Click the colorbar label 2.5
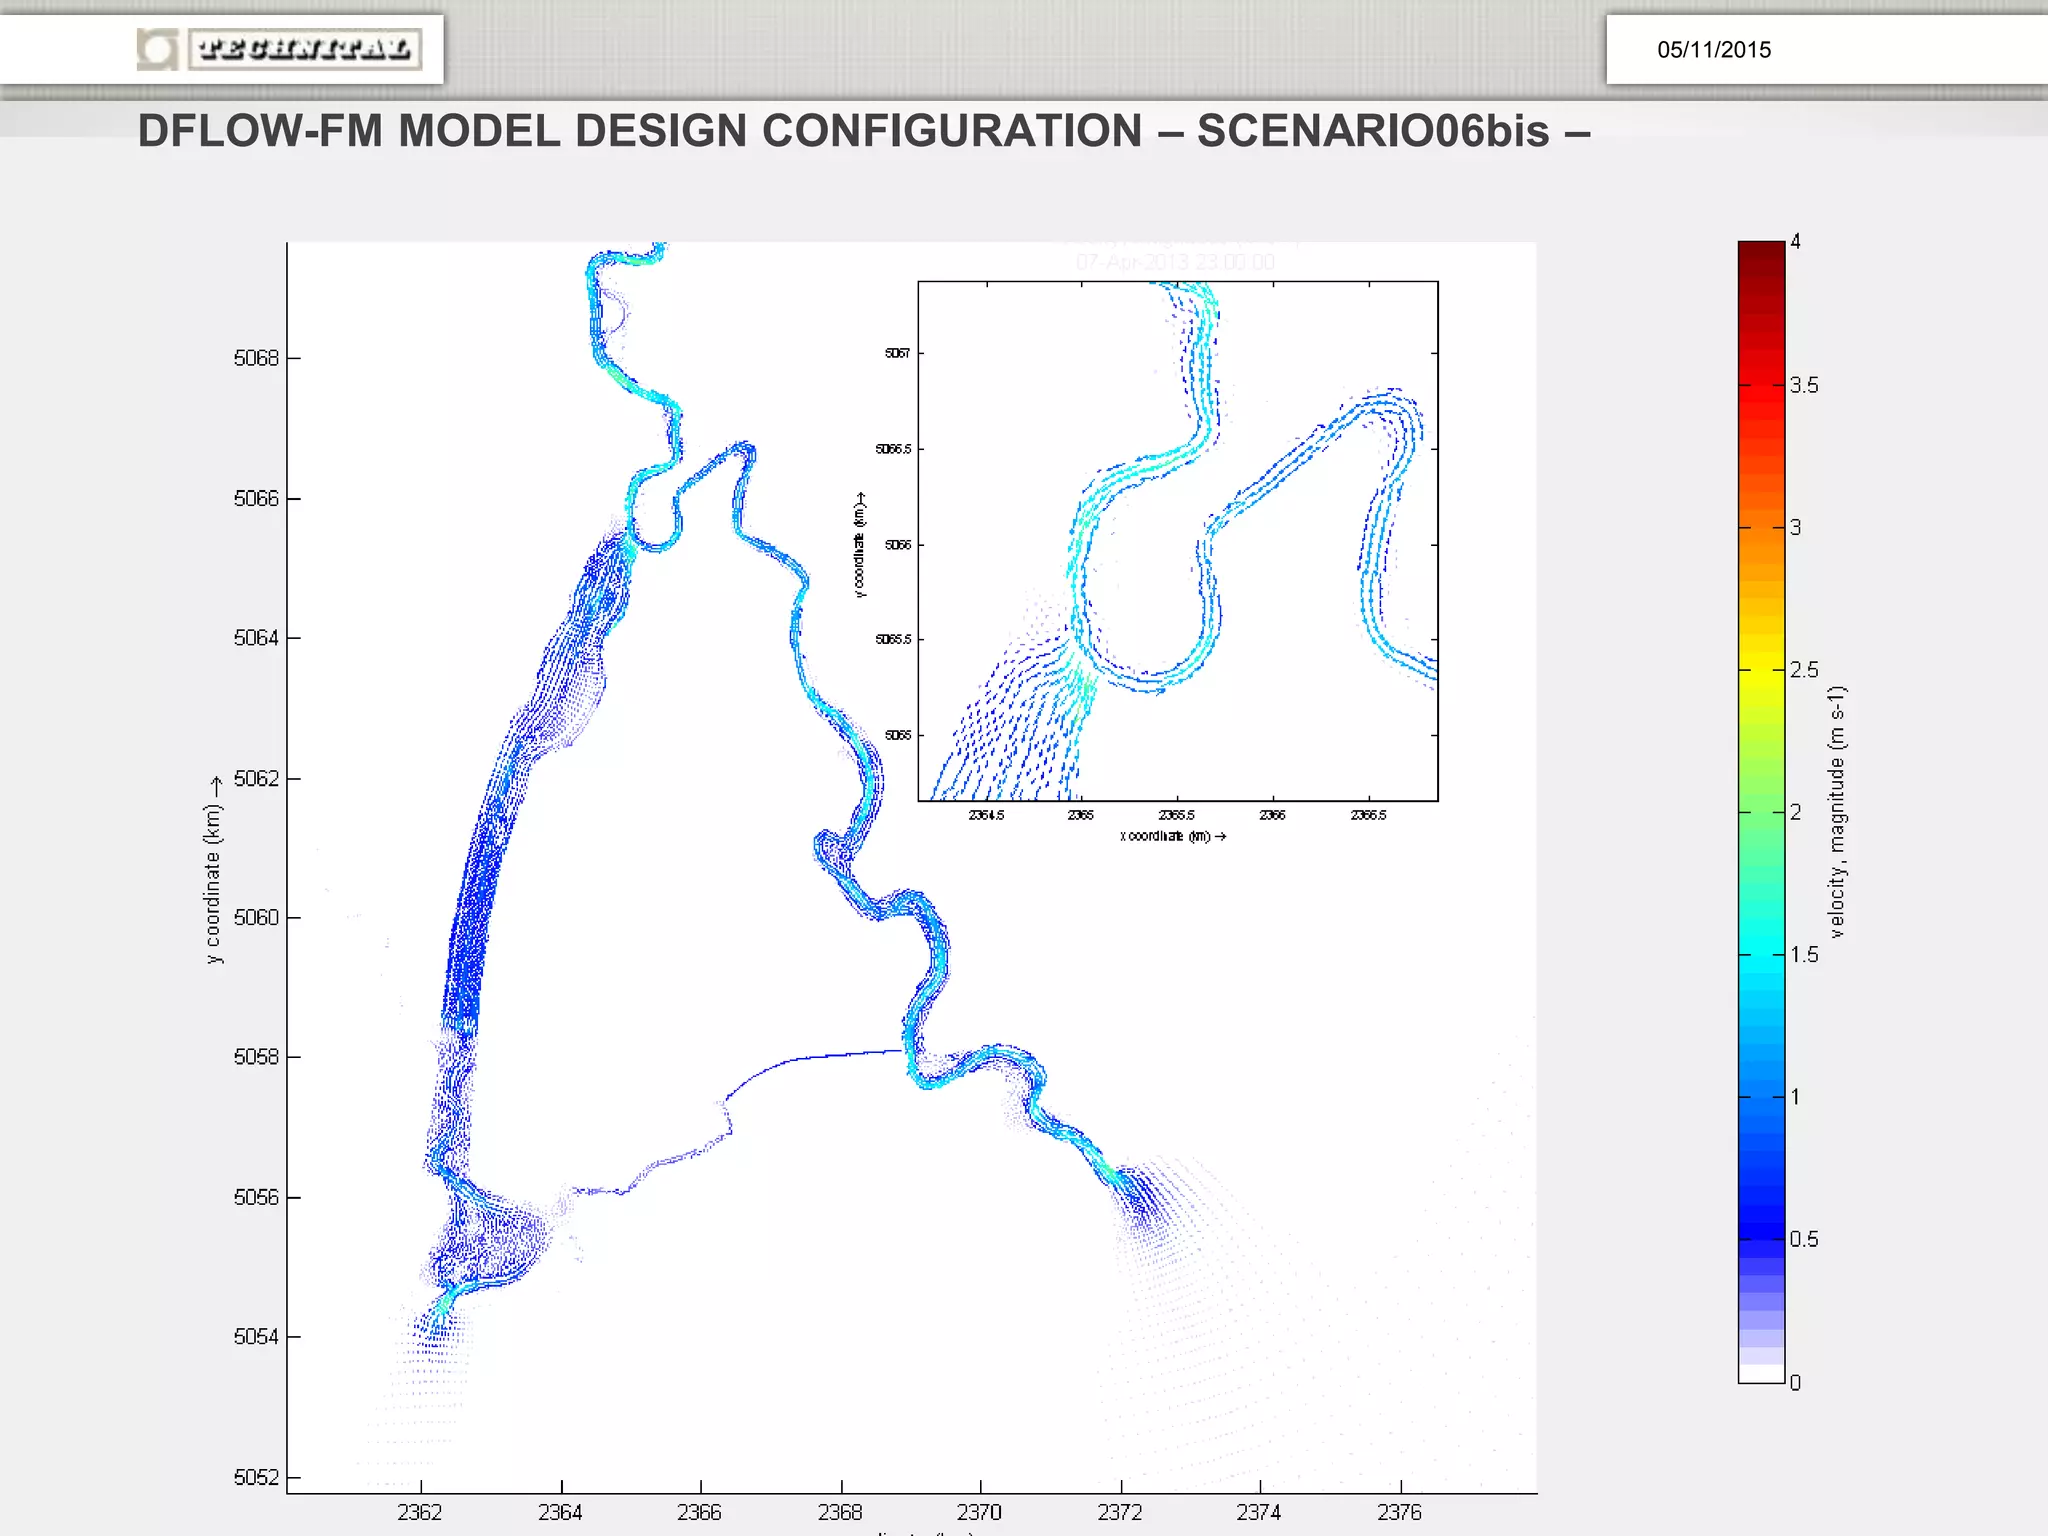Screen dimensions: 2048x1536 click(x=1804, y=669)
